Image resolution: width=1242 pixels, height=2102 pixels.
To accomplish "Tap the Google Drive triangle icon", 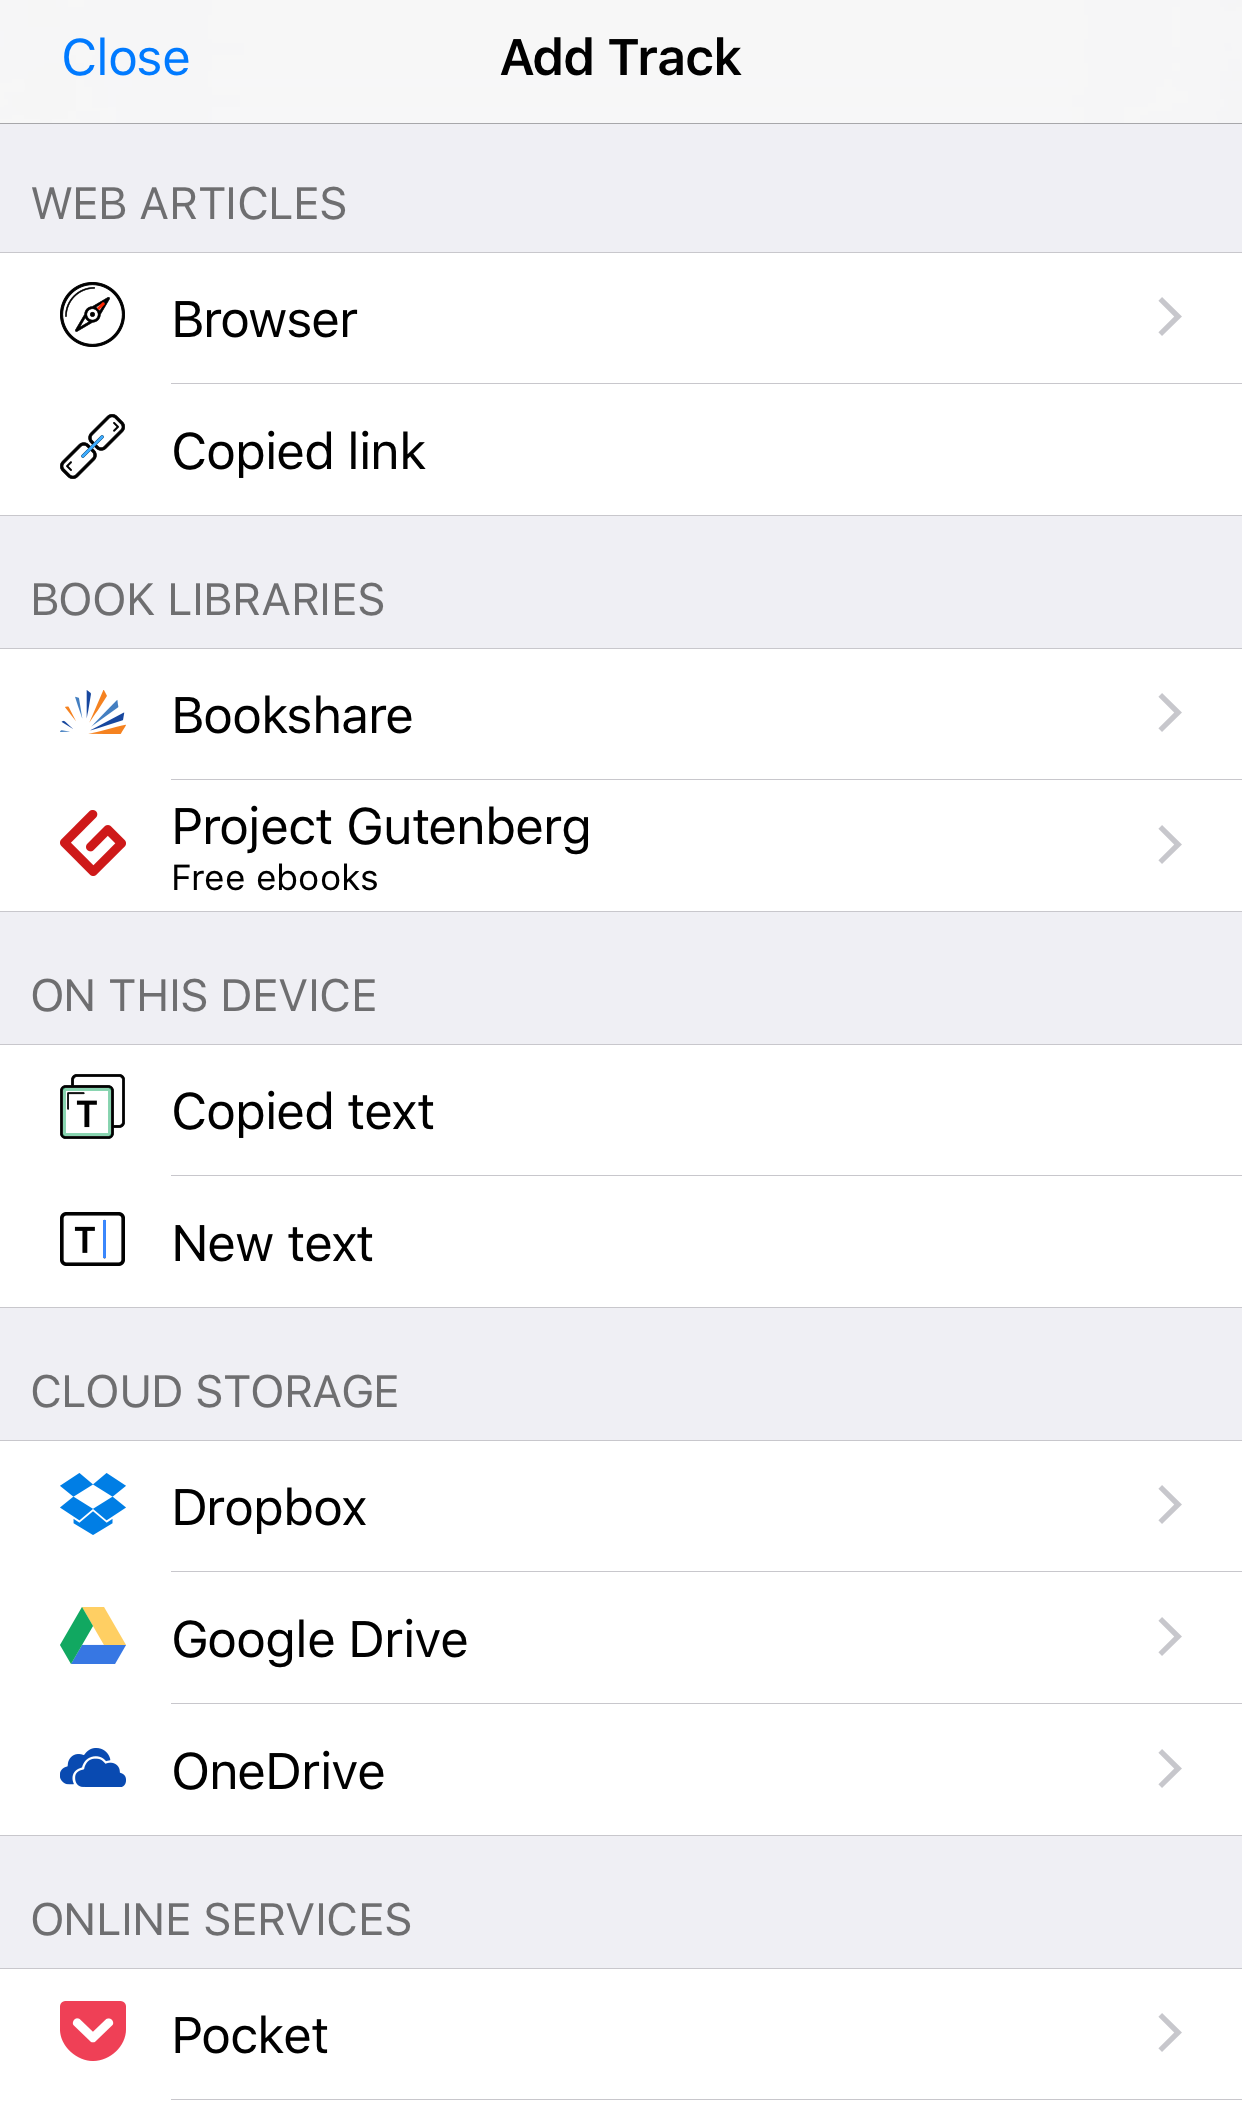I will click(x=93, y=1635).
